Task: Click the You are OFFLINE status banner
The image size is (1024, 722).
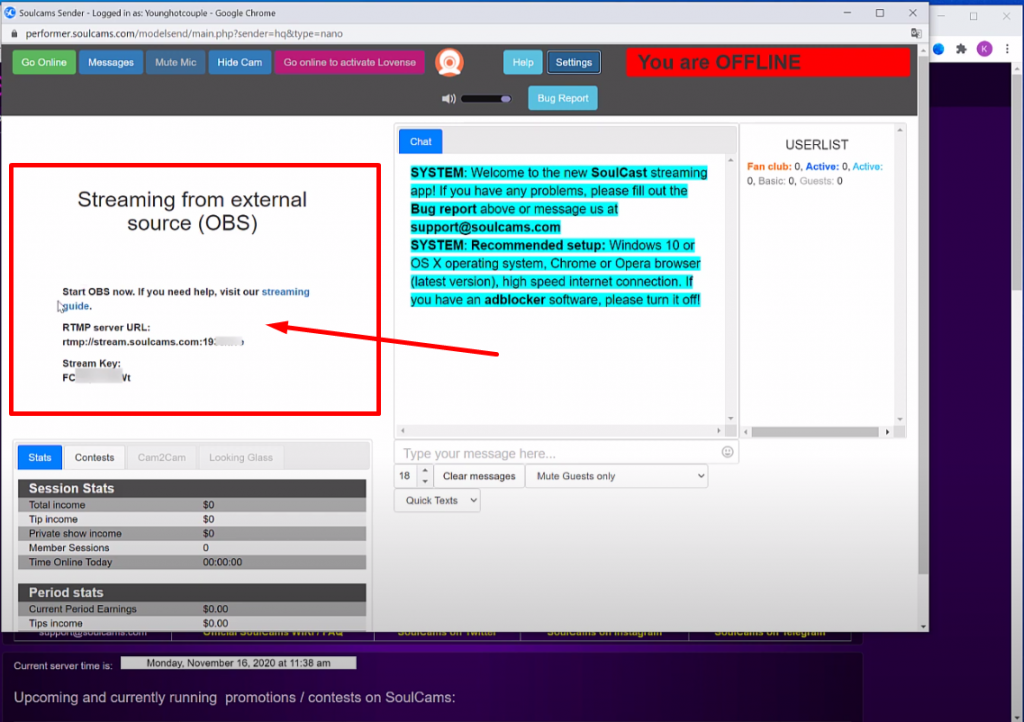Action: point(768,63)
